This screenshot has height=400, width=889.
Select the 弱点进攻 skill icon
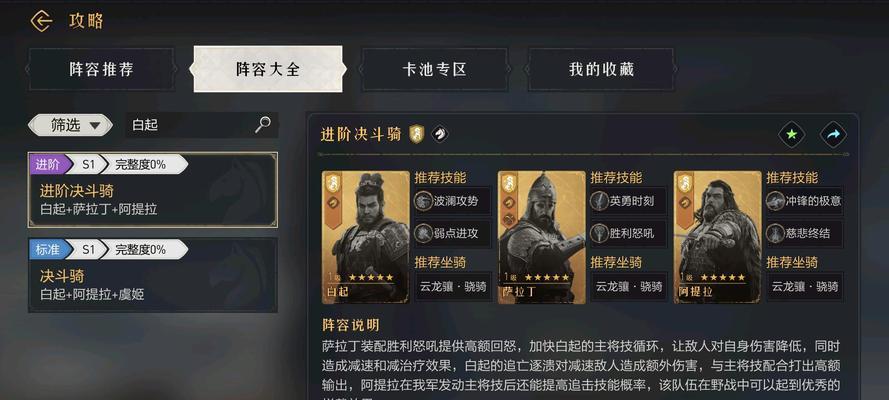(424, 233)
